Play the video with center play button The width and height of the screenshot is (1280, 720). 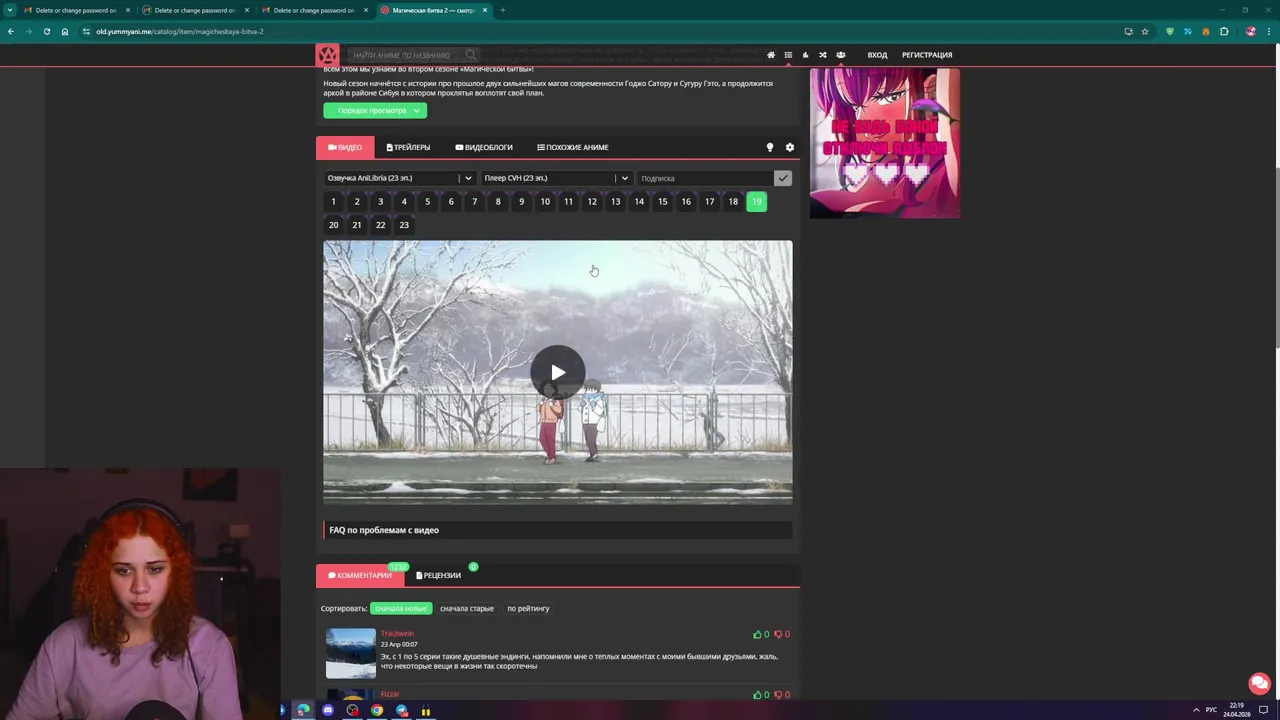coord(557,372)
